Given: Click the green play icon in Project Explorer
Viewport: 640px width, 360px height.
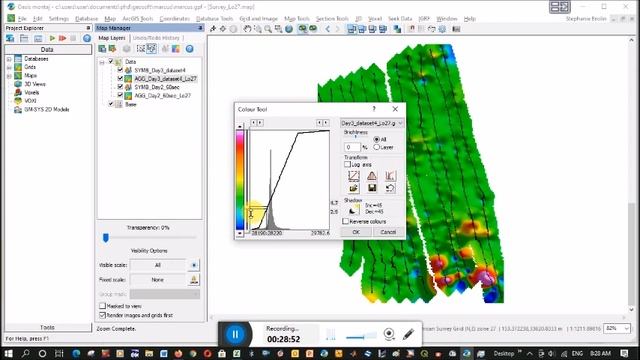Looking at the screenshot, I should 52,38.
